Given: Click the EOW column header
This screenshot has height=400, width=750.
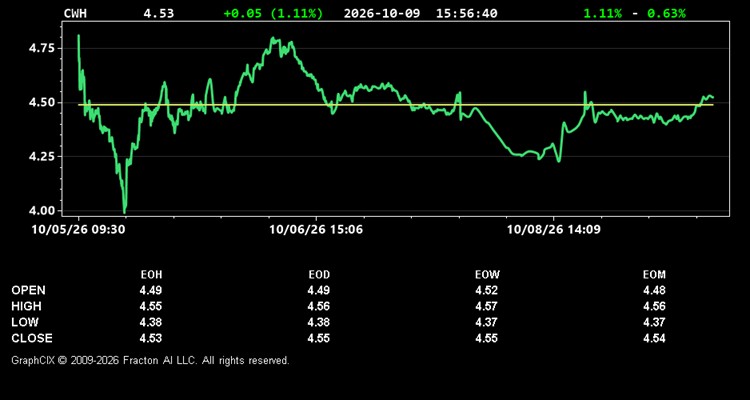Looking at the screenshot, I should tap(487, 275).
